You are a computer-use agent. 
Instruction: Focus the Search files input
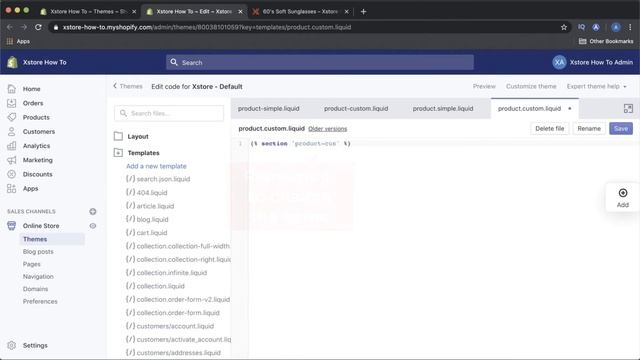click(169, 113)
